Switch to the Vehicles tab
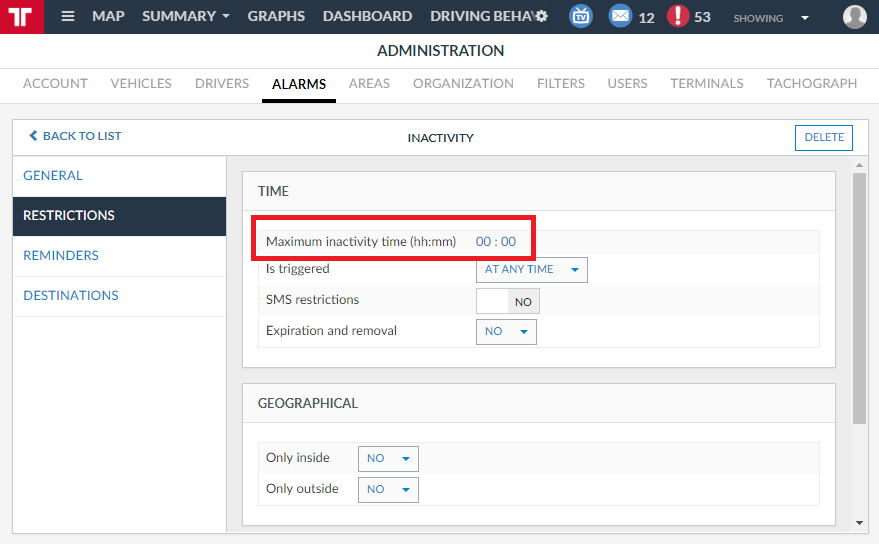 click(x=141, y=84)
